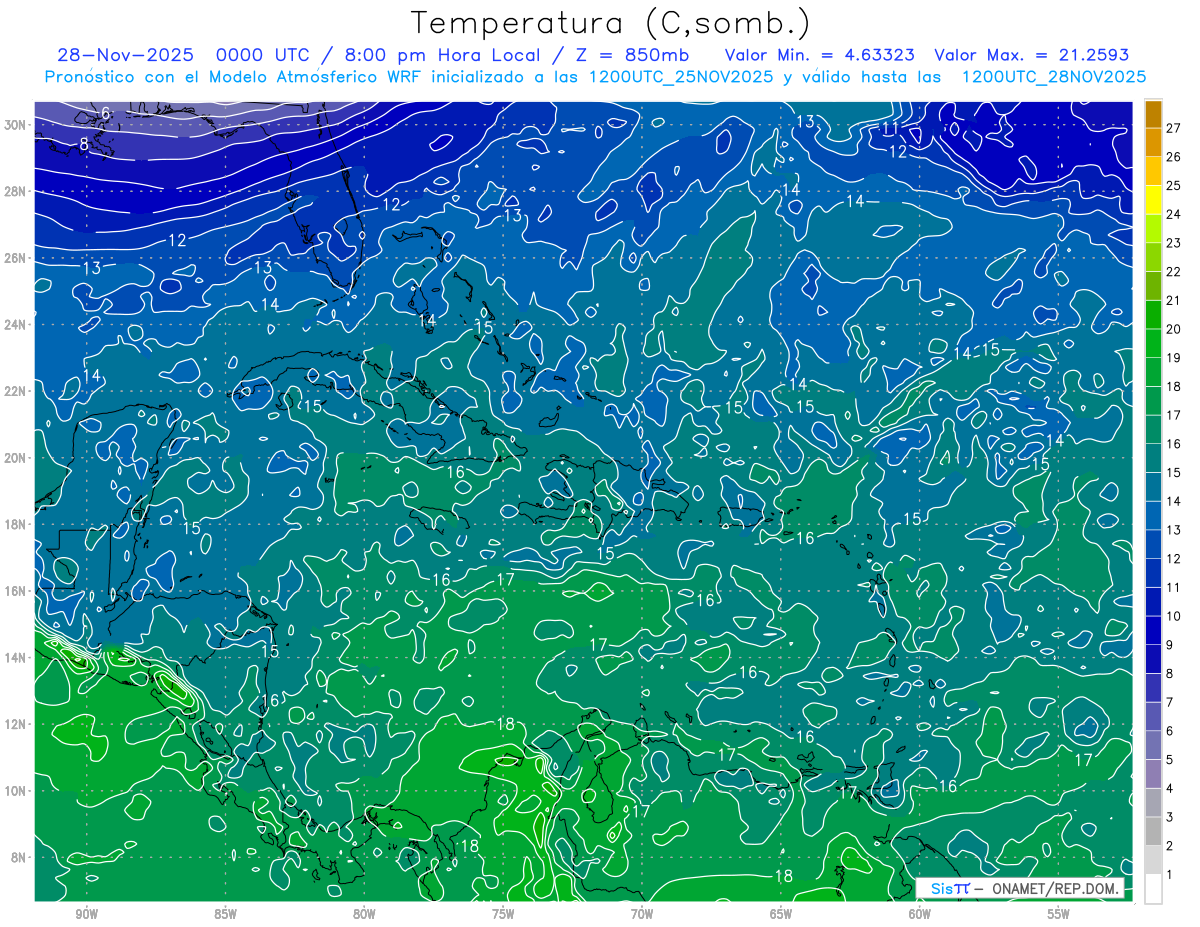Click the orange-brown swatch above 27 in the legend
The width and height of the screenshot is (1200, 927).
pos(1153,113)
